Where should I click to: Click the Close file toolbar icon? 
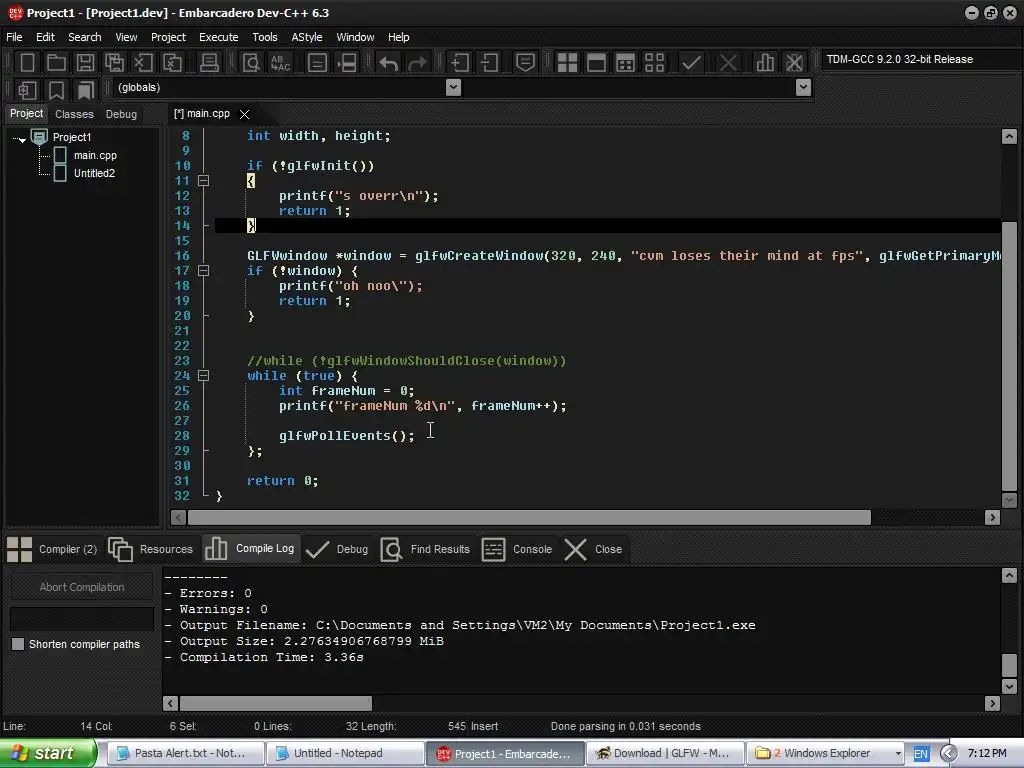click(143, 63)
